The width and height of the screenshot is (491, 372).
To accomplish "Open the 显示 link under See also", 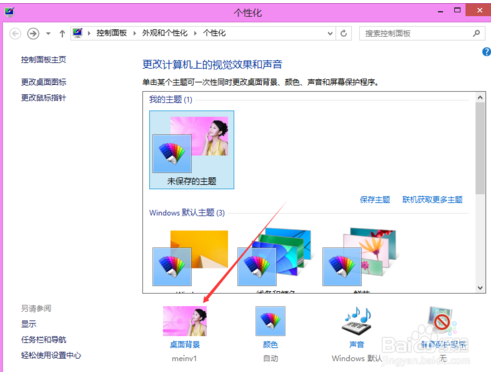I will (29, 324).
